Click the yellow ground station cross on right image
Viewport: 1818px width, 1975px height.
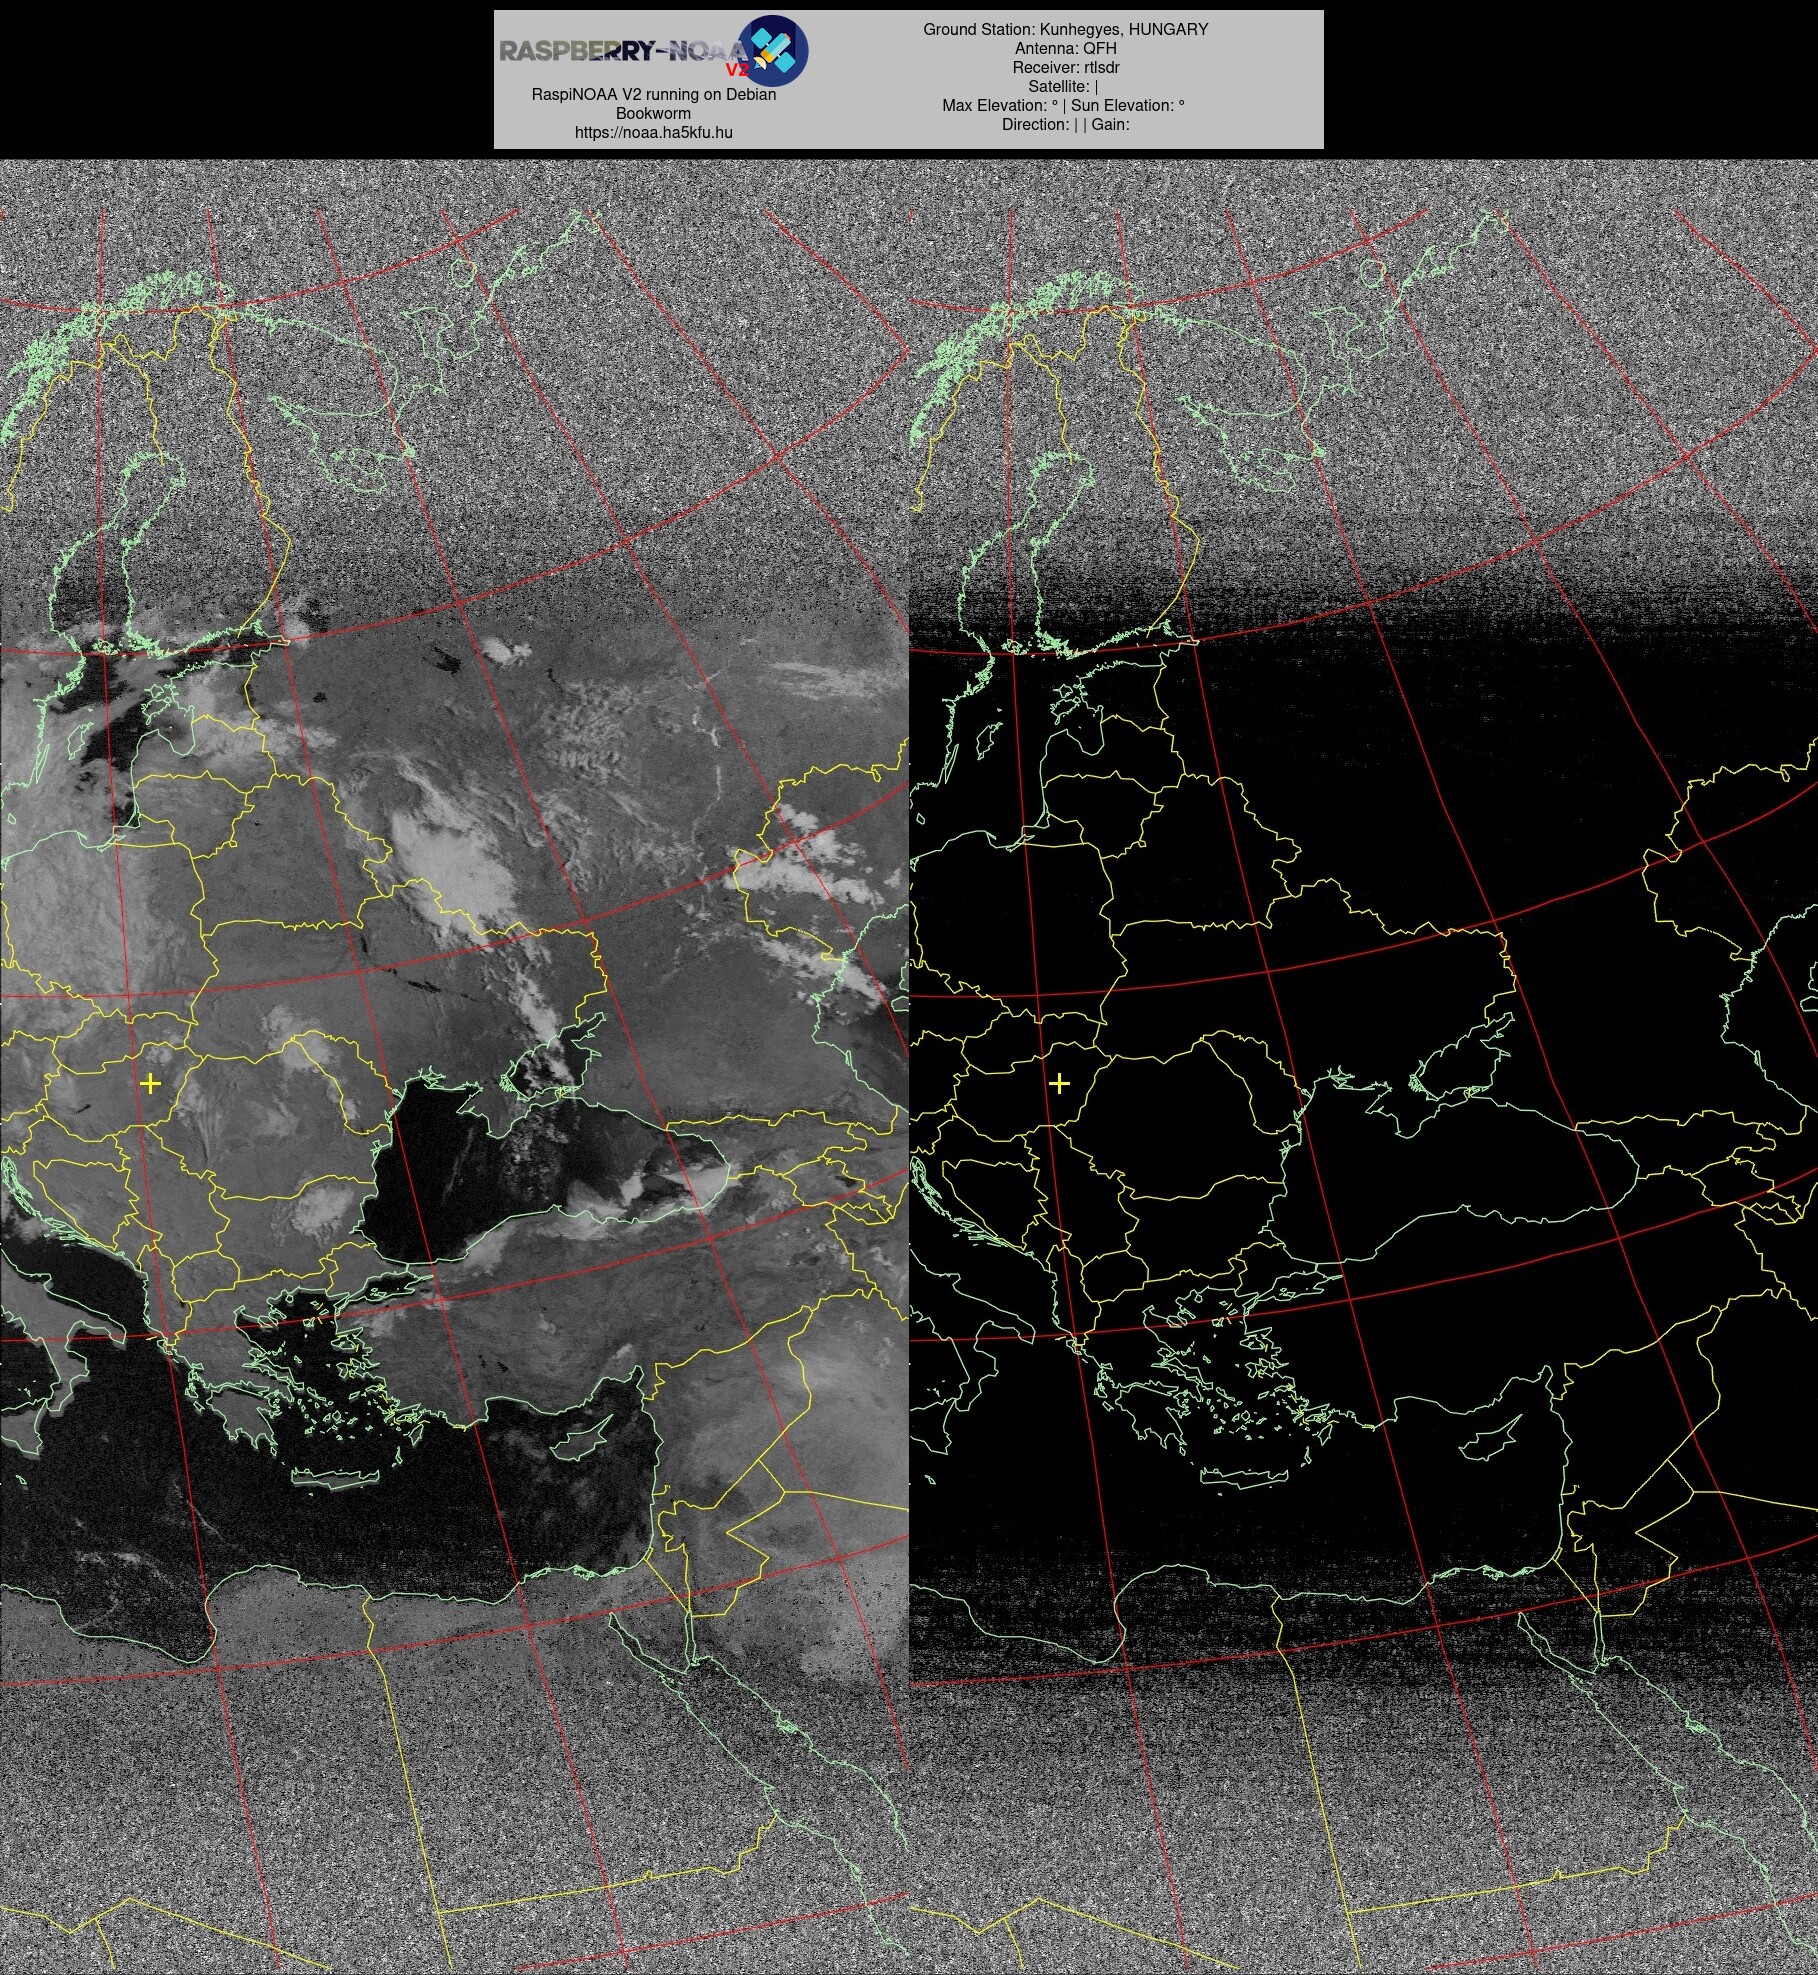(1059, 1083)
